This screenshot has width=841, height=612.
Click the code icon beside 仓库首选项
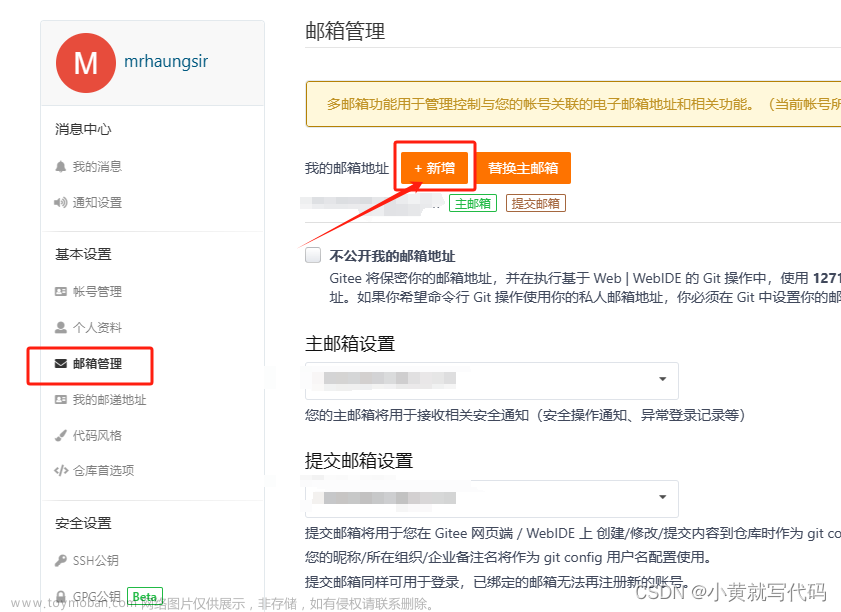pos(61,470)
